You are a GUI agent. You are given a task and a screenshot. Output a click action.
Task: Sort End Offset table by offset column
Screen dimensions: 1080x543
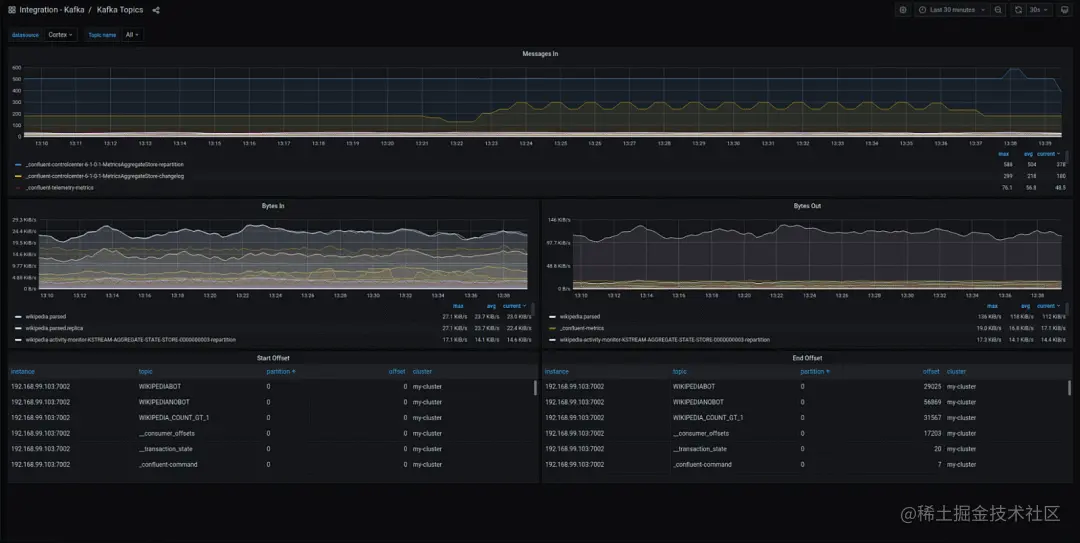(931, 371)
